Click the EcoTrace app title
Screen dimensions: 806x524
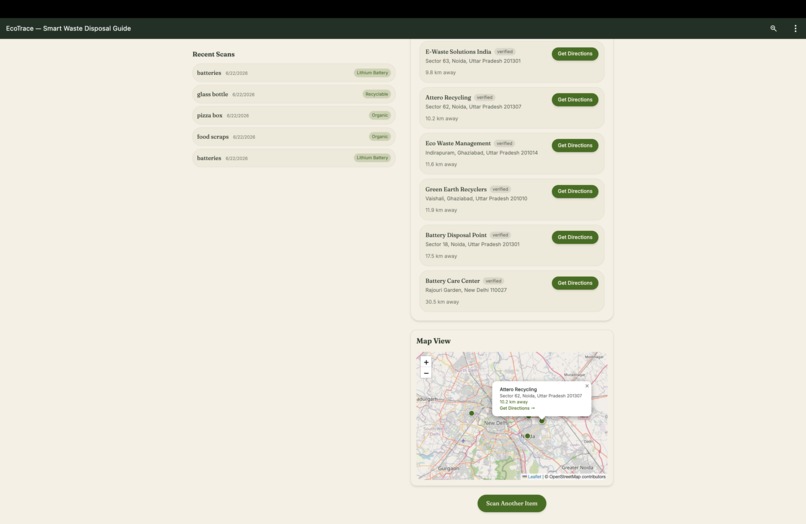coord(68,29)
